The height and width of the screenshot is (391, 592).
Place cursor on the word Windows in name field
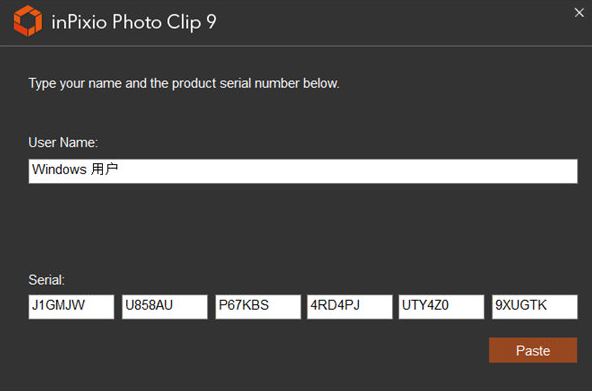tap(59, 169)
